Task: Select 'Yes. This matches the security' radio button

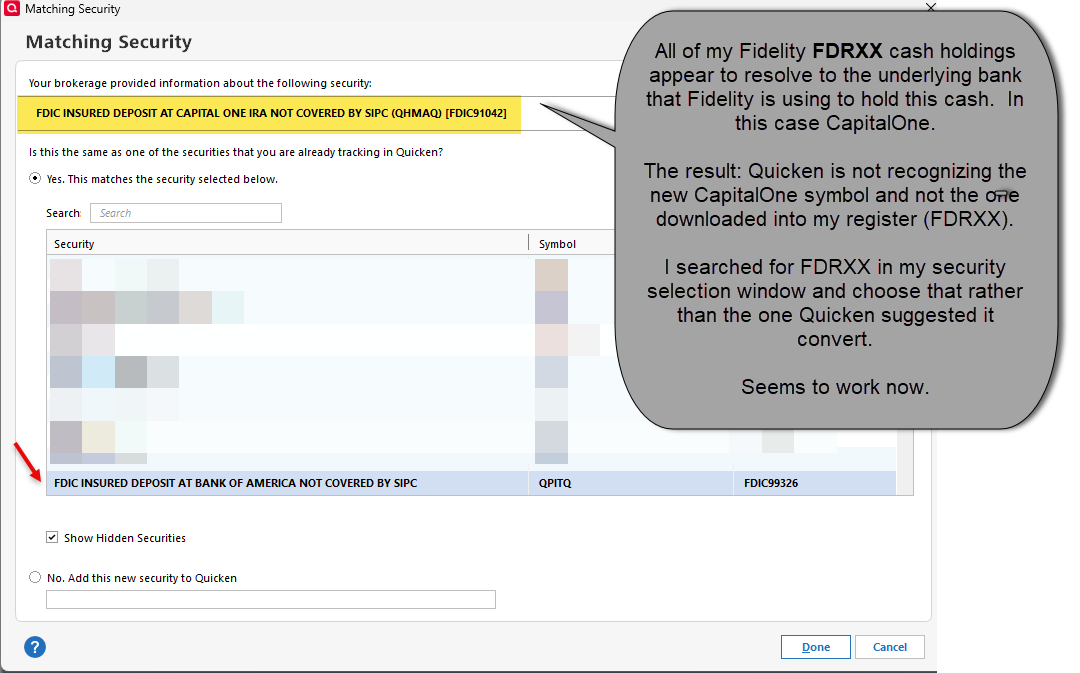Action: coord(34,178)
